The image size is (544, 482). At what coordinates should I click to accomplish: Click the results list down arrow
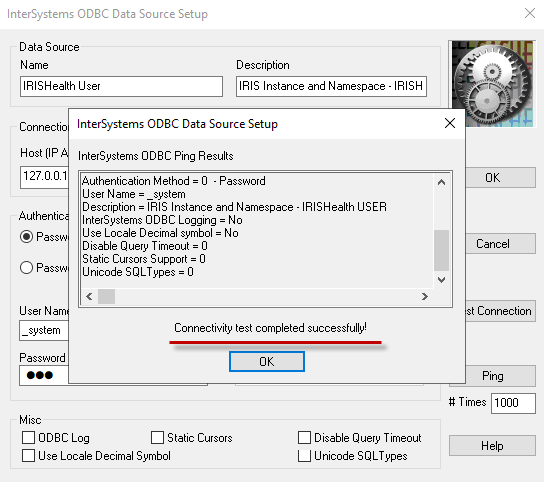[x=441, y=279]
